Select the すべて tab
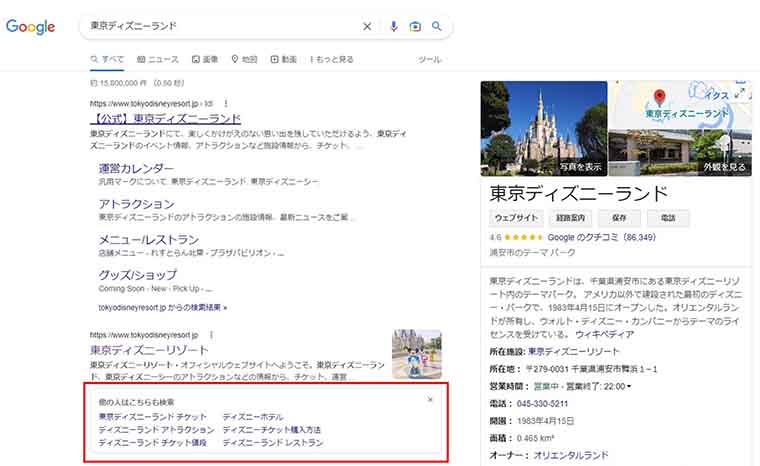This screenshot has height=466, width=760. click(107, 59)
